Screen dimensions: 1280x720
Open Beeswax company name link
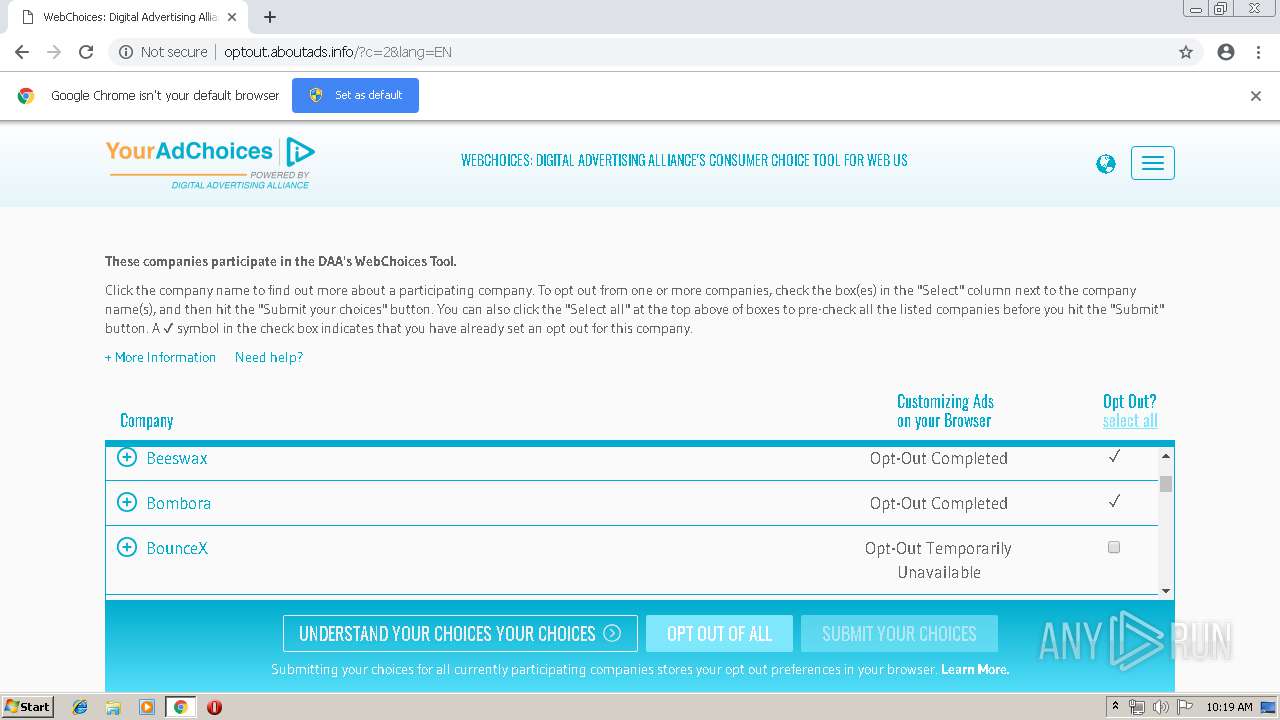(177, 458)
